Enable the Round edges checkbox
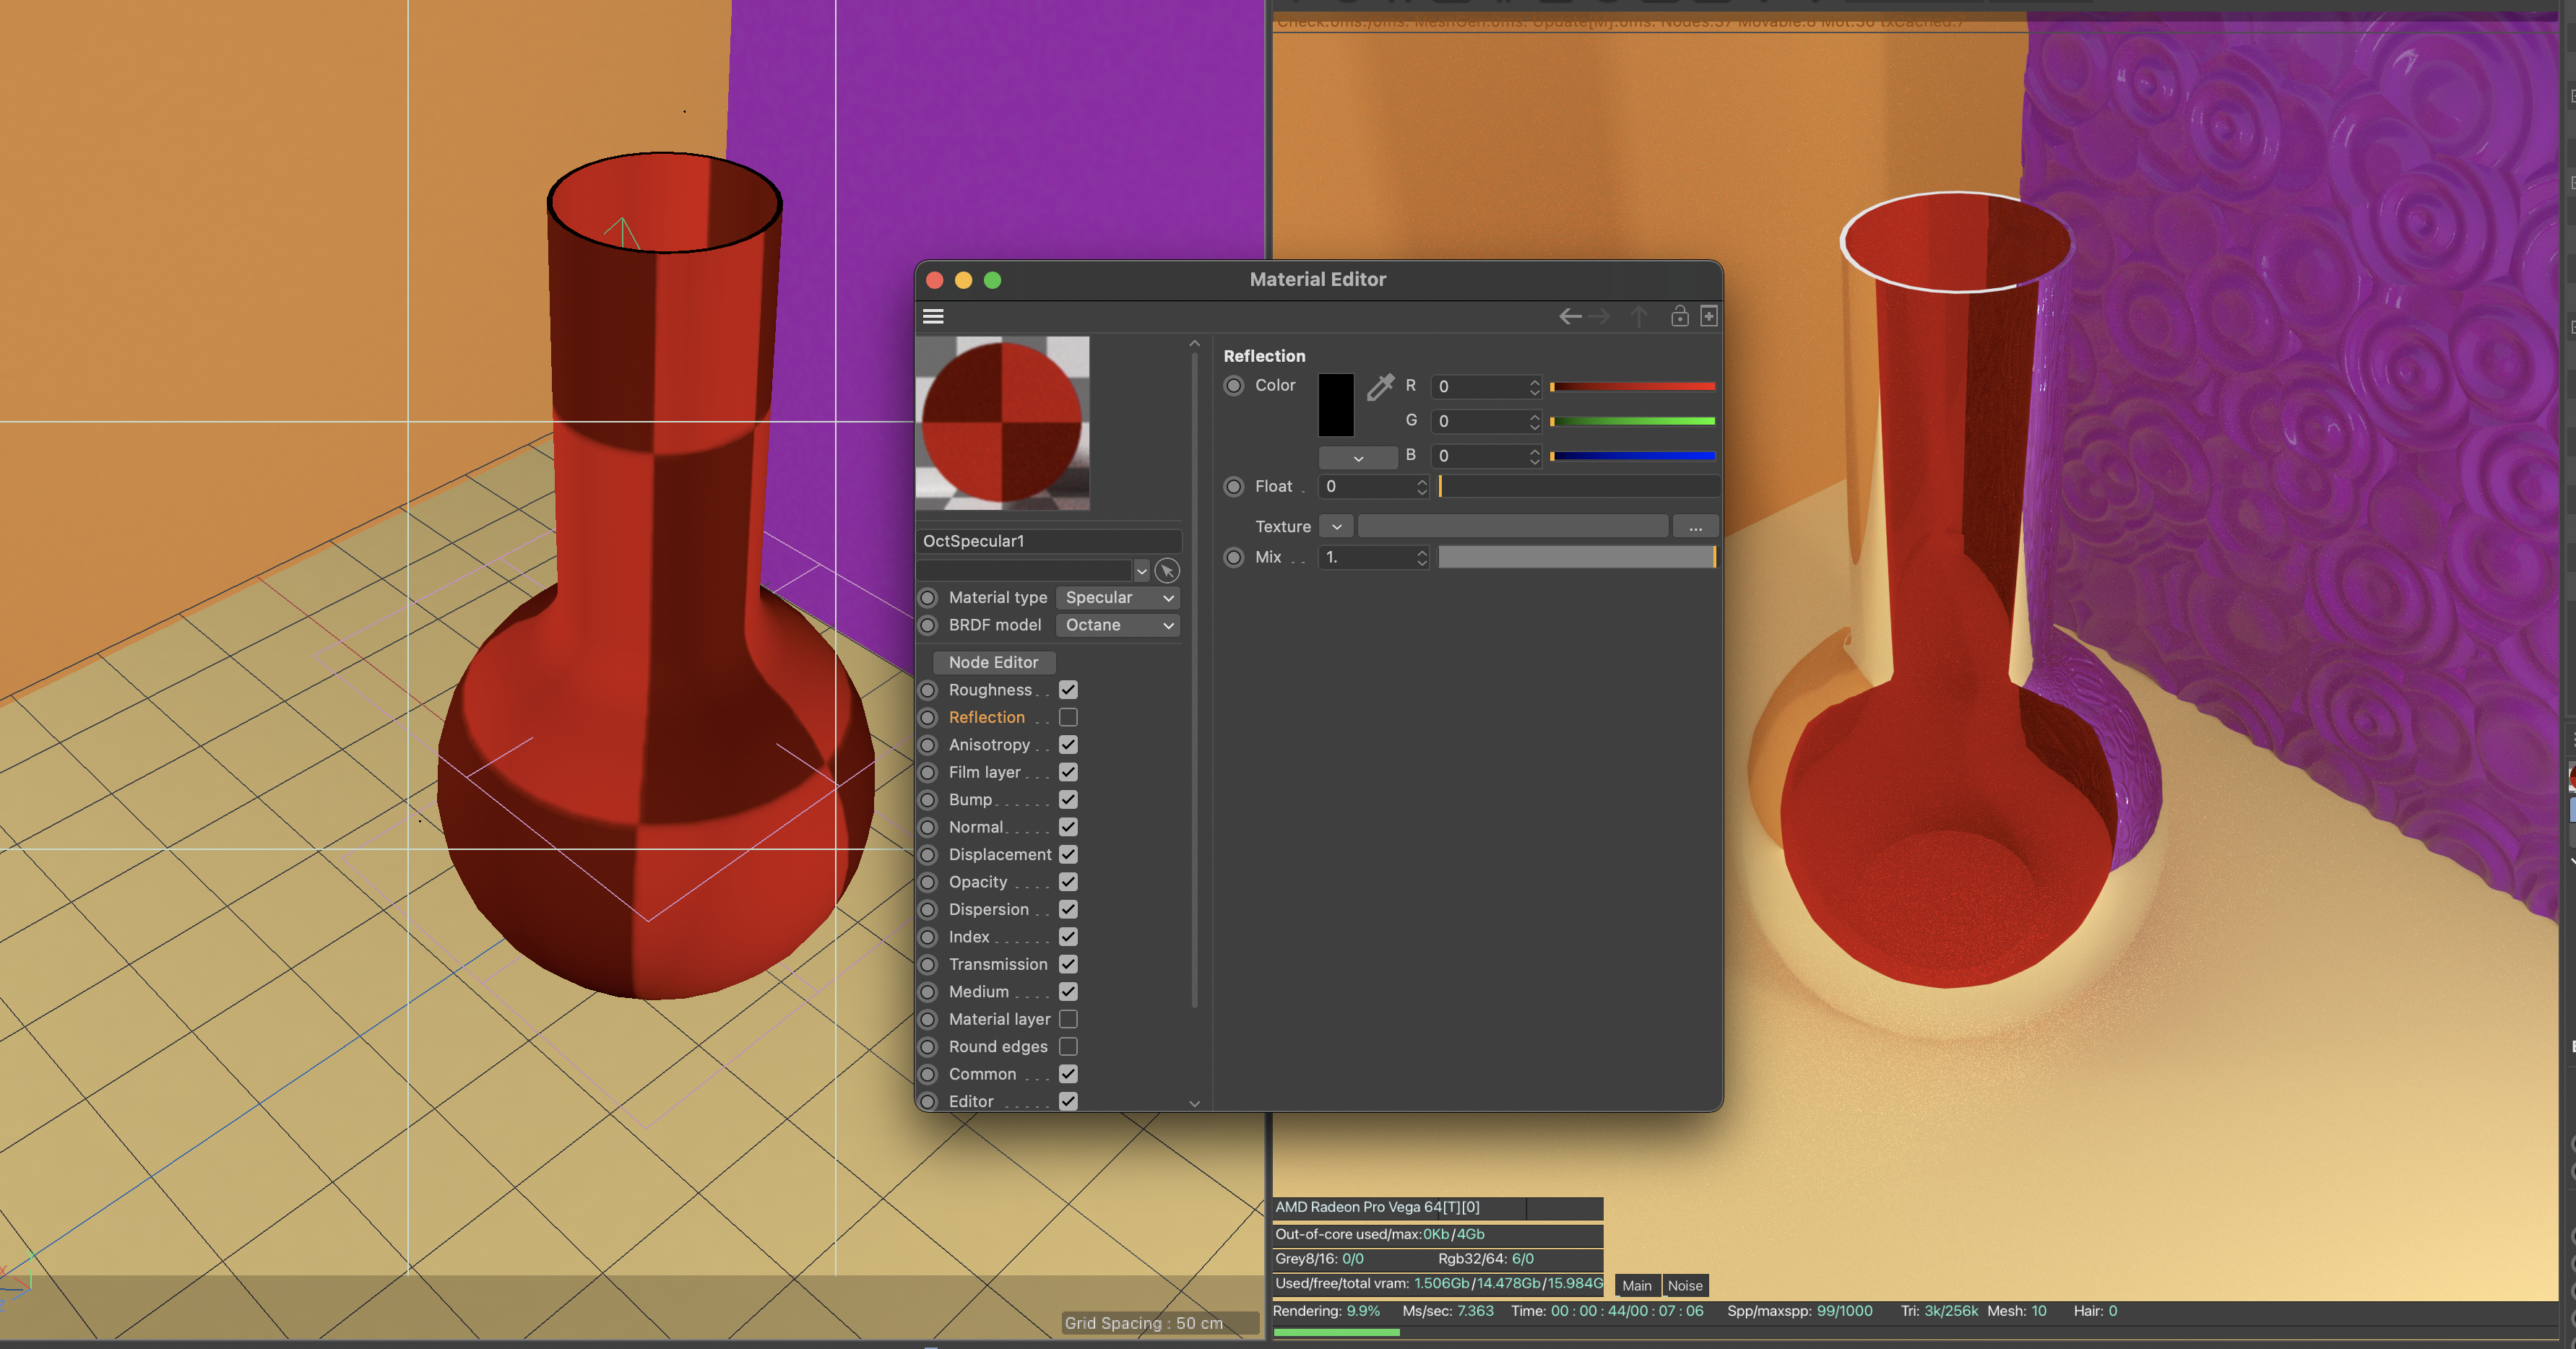The height and width of the screenshot is (1349, 2576). tap(1068, 1046)
